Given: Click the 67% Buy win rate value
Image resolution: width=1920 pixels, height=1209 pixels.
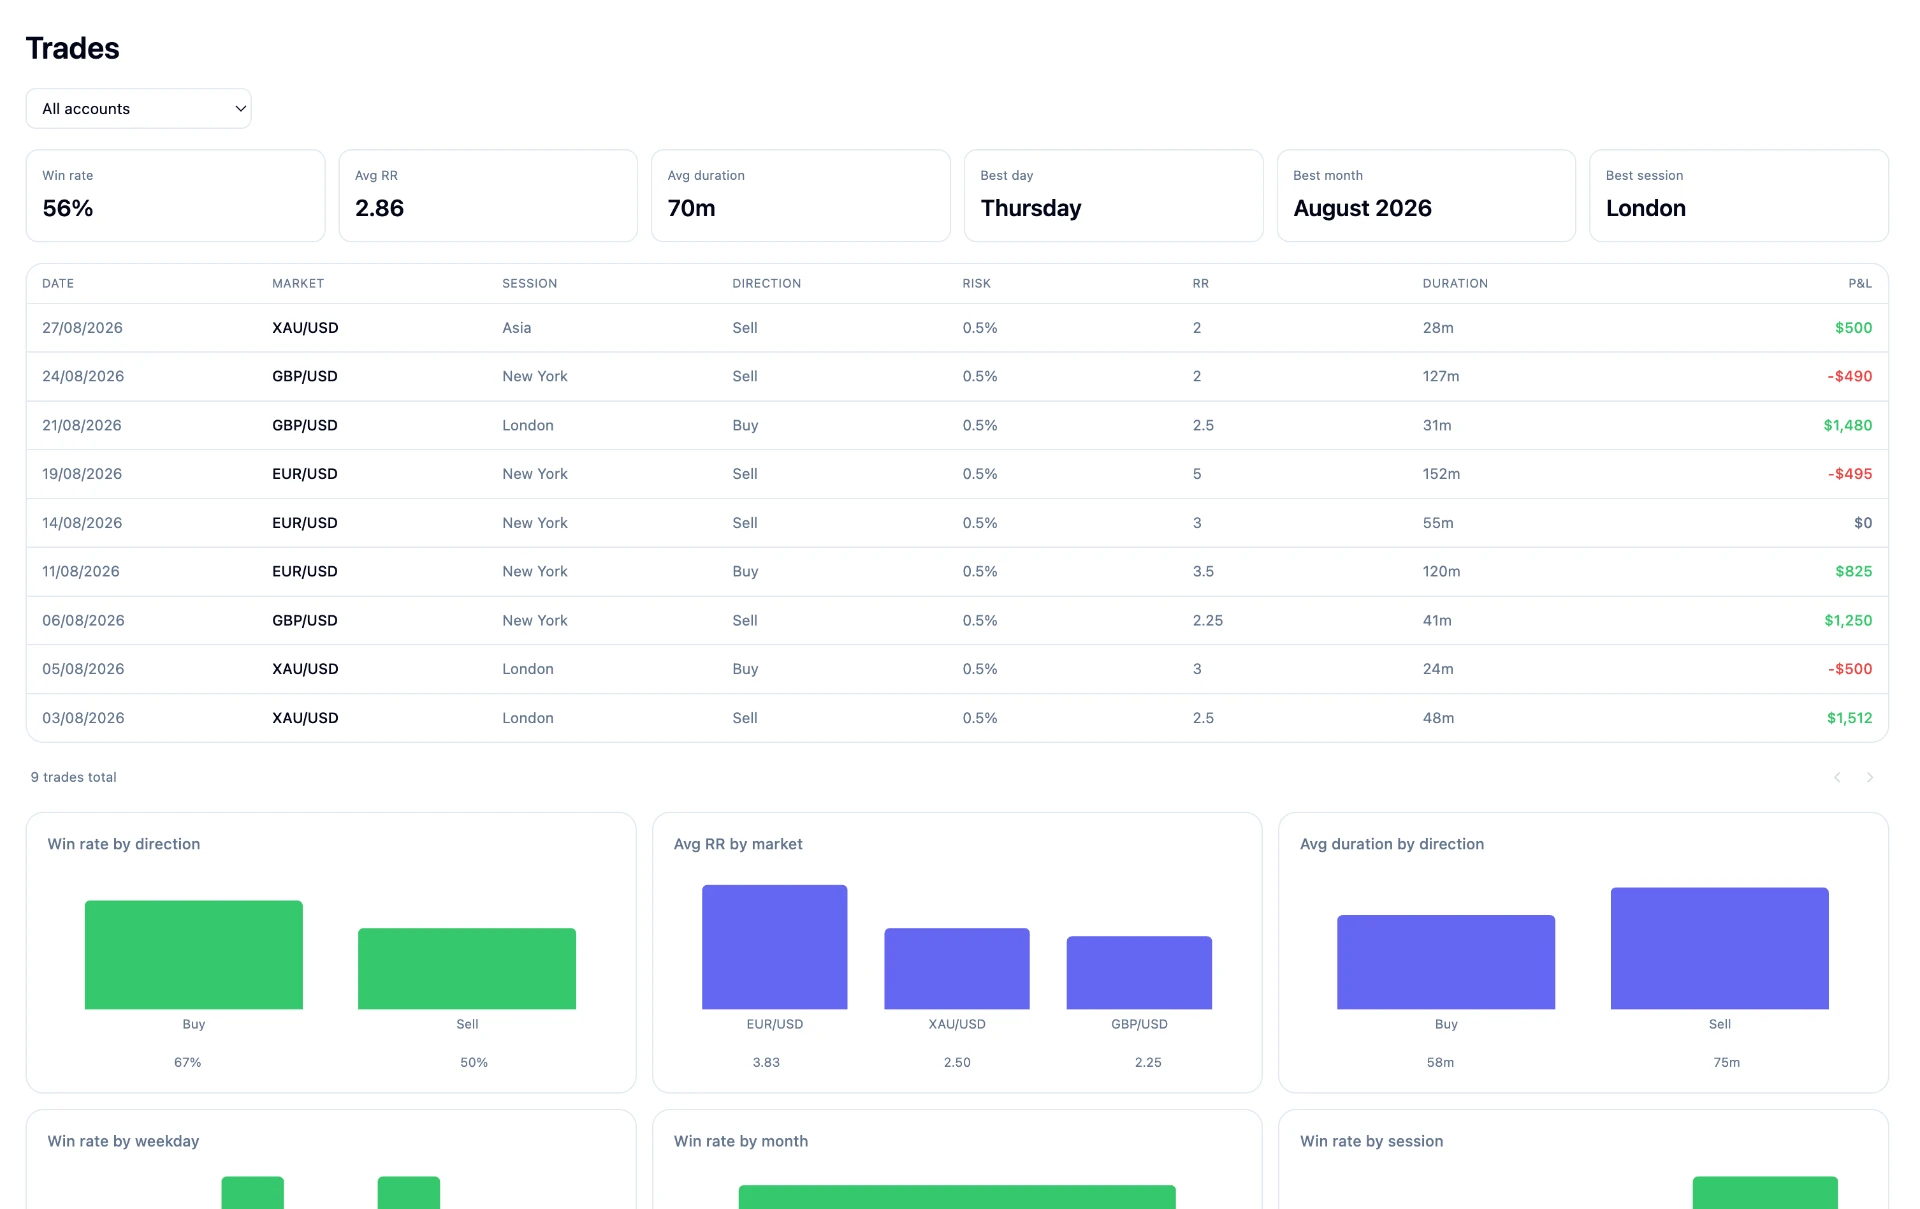Looking at the screenshot, I should point(188,1062).
